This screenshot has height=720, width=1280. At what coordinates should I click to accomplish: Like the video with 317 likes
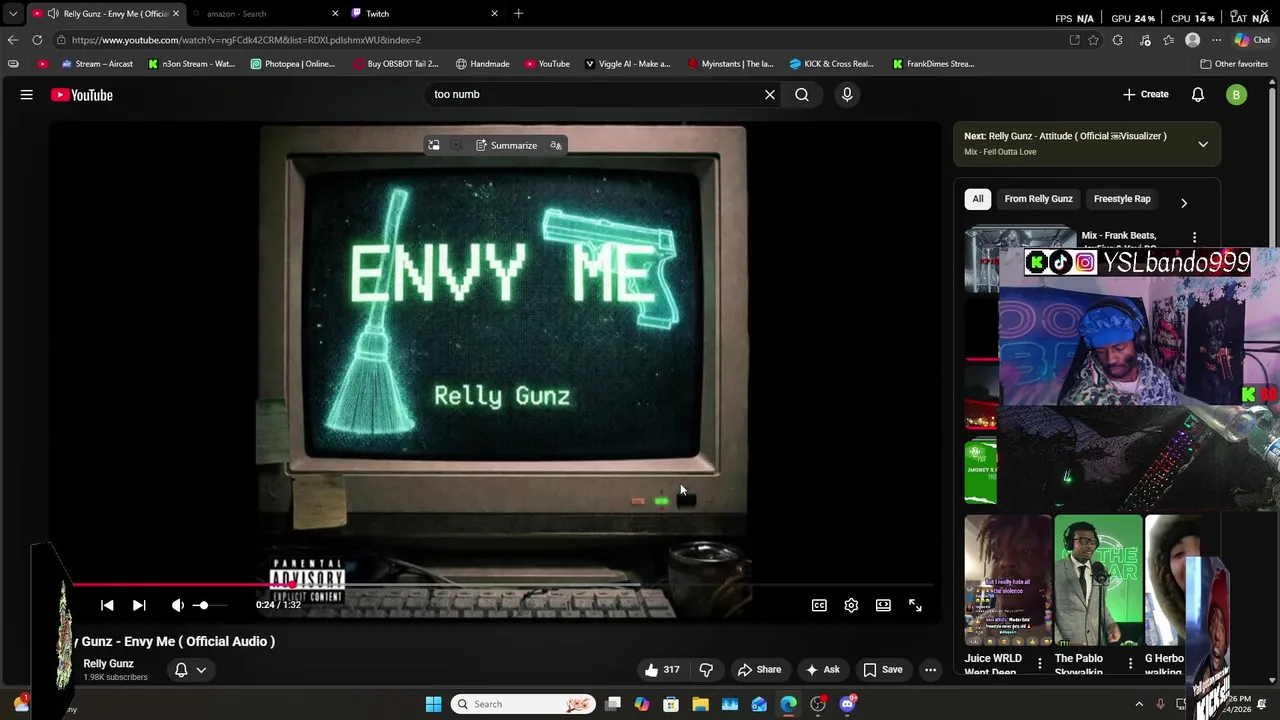click(x=662, y=670)
